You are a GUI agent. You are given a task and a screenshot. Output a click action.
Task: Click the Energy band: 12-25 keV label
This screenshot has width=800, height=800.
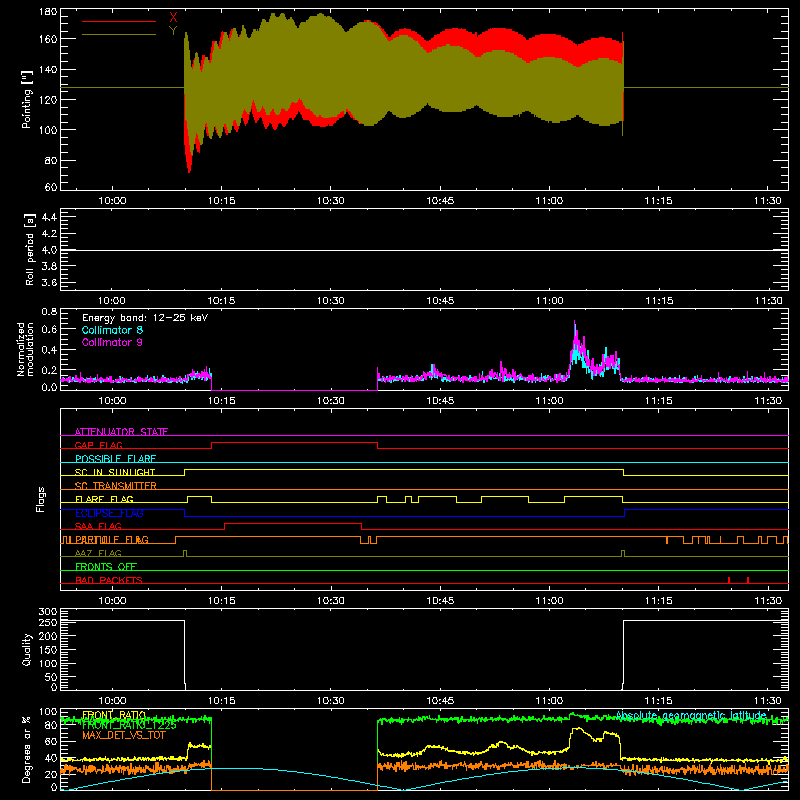tap(145, 318)
